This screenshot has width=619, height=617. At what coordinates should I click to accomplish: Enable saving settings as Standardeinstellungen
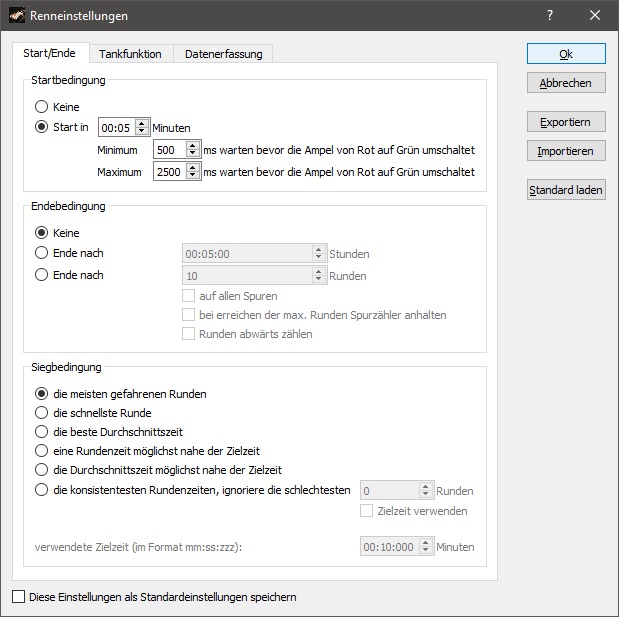point(19,597)
